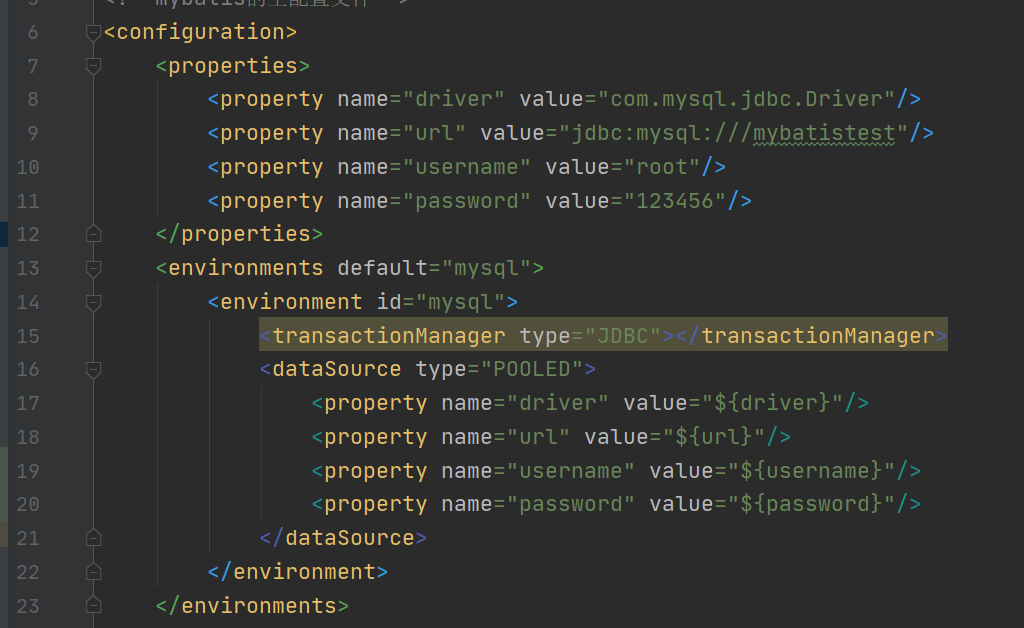
Task: Click the ${driver} placeholder value
Action: click(x=772, y=403)
